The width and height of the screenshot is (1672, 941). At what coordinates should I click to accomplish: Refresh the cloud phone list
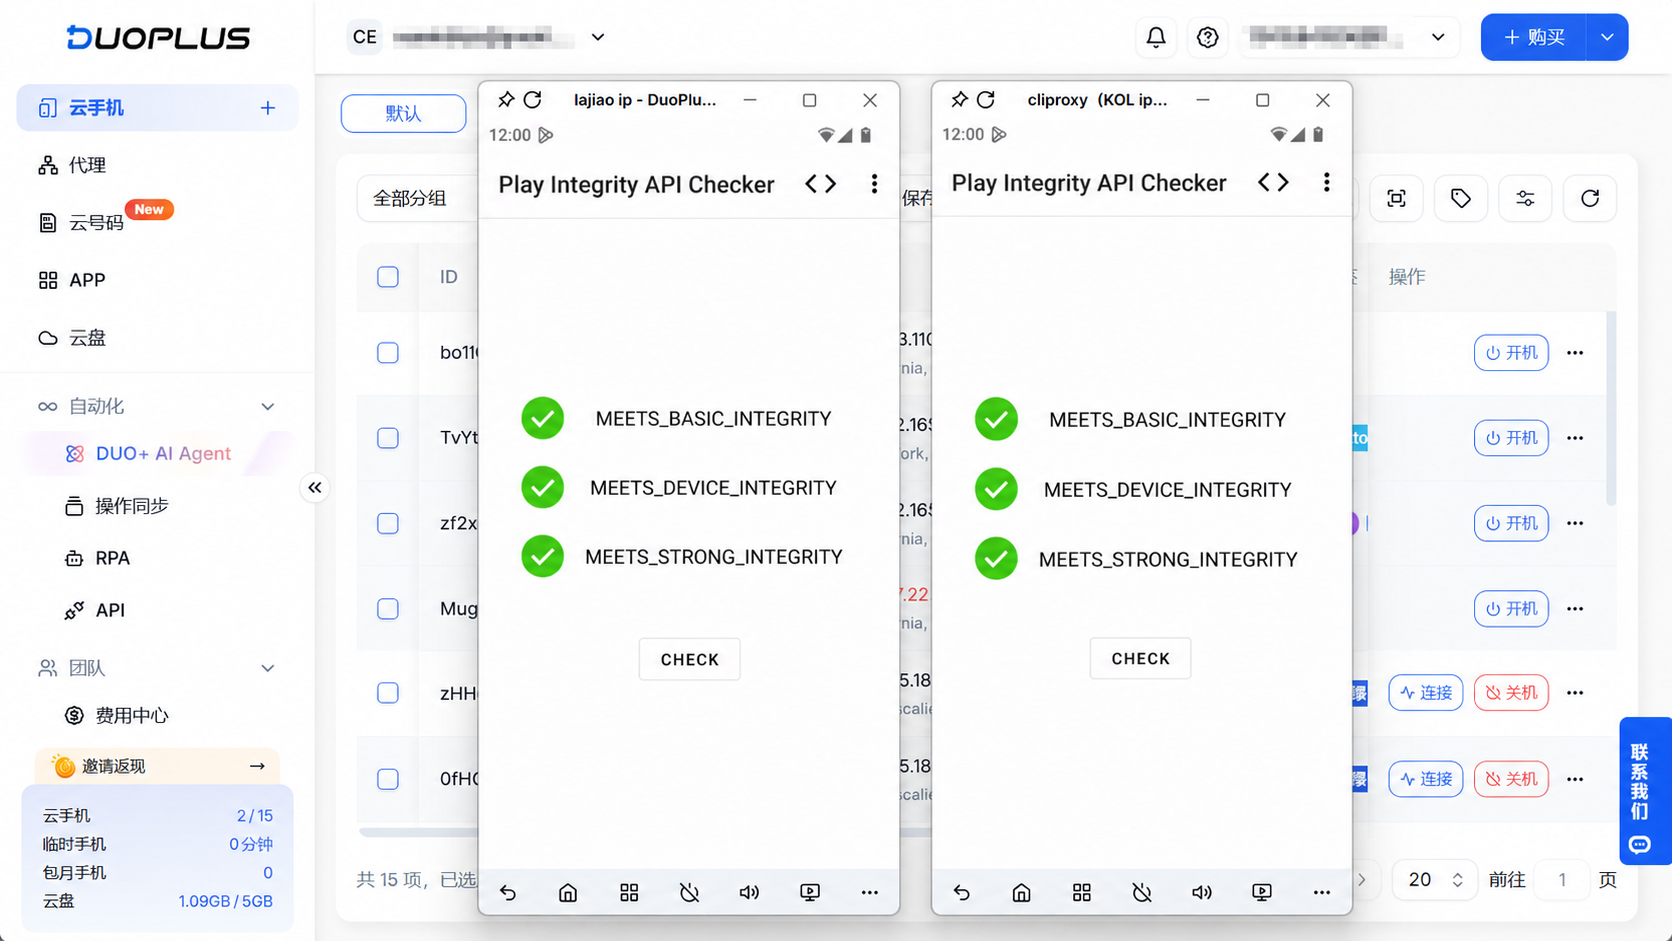pyautogui.click(x=1590, y=198)
